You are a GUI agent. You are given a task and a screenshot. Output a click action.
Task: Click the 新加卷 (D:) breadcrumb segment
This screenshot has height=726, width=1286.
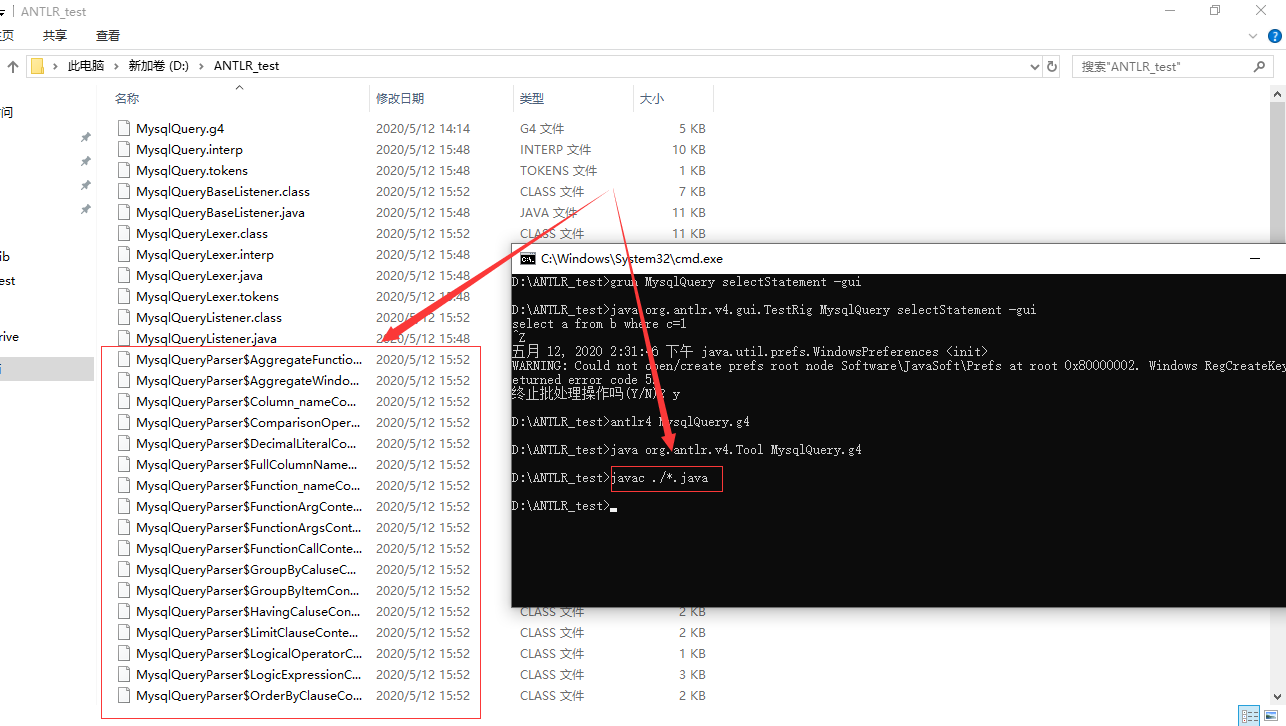tap(159, 66)
